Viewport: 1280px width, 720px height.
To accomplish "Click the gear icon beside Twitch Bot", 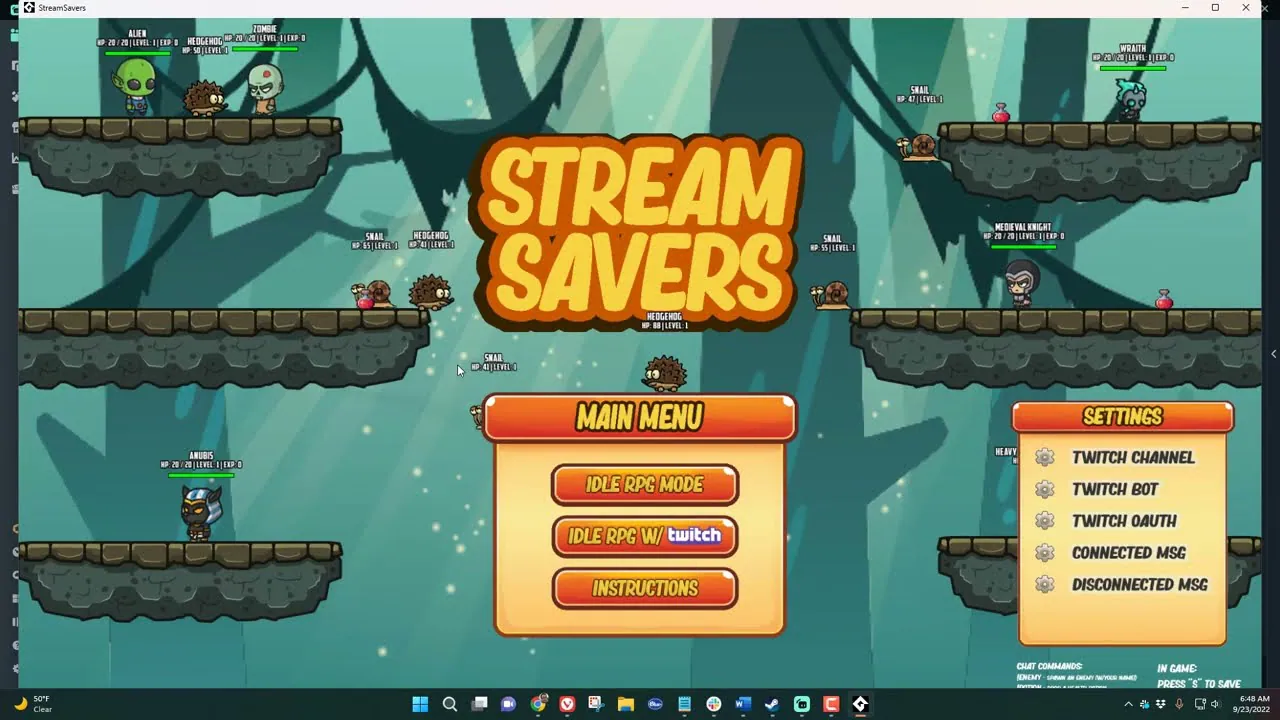I will click(1045, 489).
